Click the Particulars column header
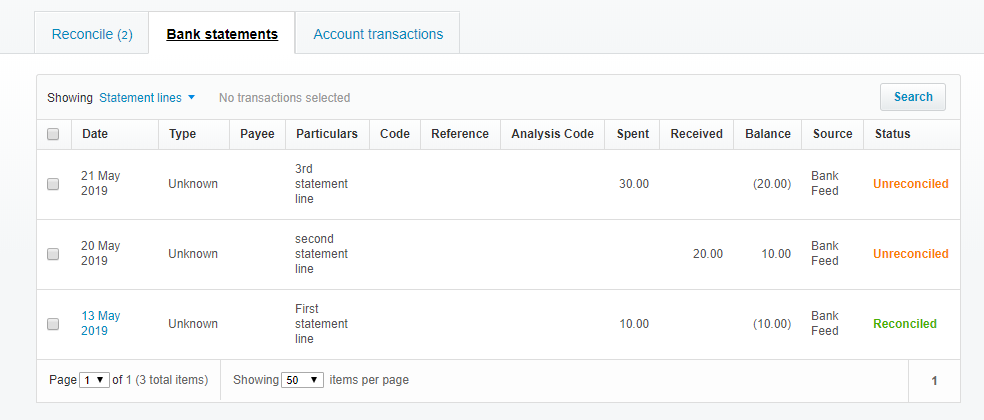 [326, 134]
